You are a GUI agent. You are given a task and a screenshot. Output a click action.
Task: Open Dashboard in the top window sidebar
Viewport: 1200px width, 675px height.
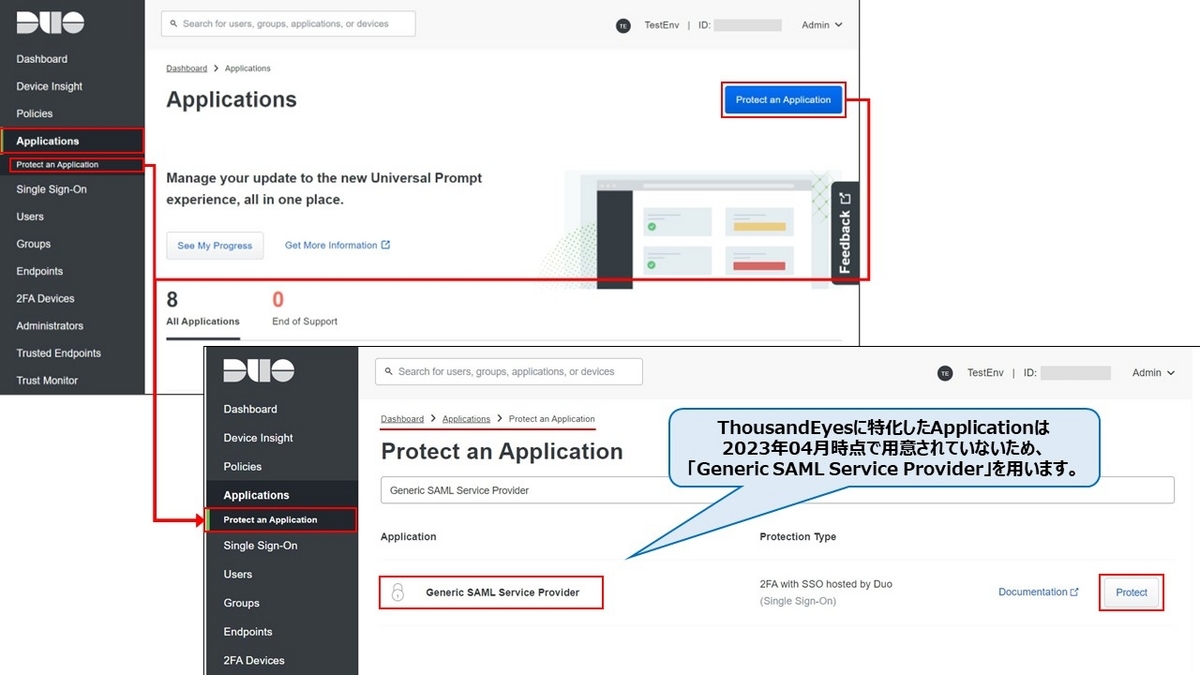pos(42,59)
